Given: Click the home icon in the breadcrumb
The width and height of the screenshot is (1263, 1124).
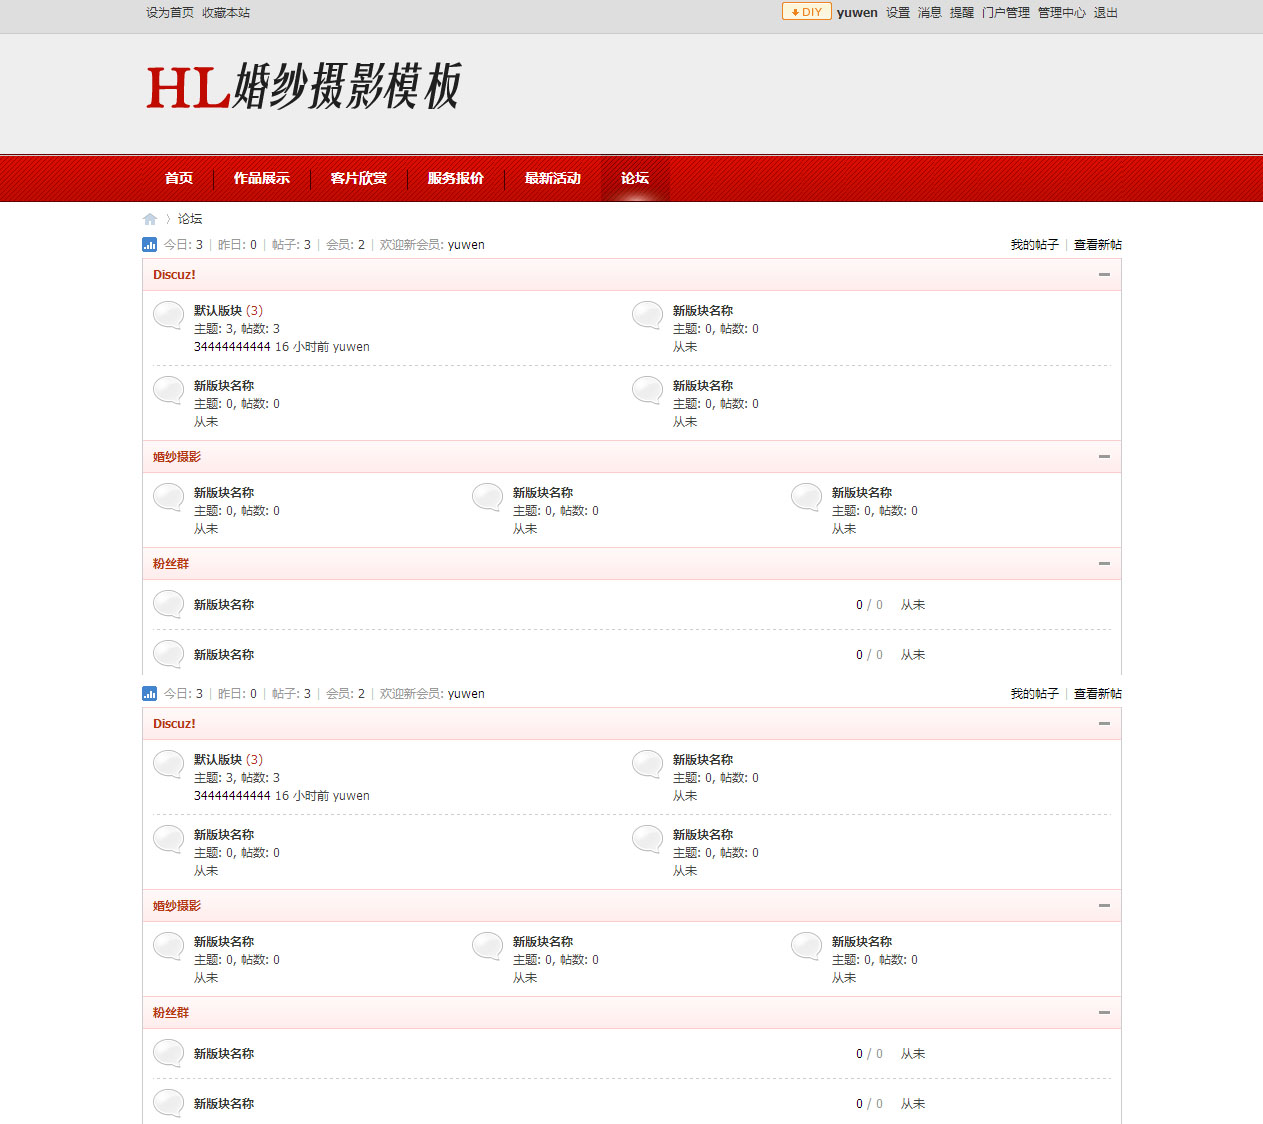Looking at the screenshot, I should 150,219.
